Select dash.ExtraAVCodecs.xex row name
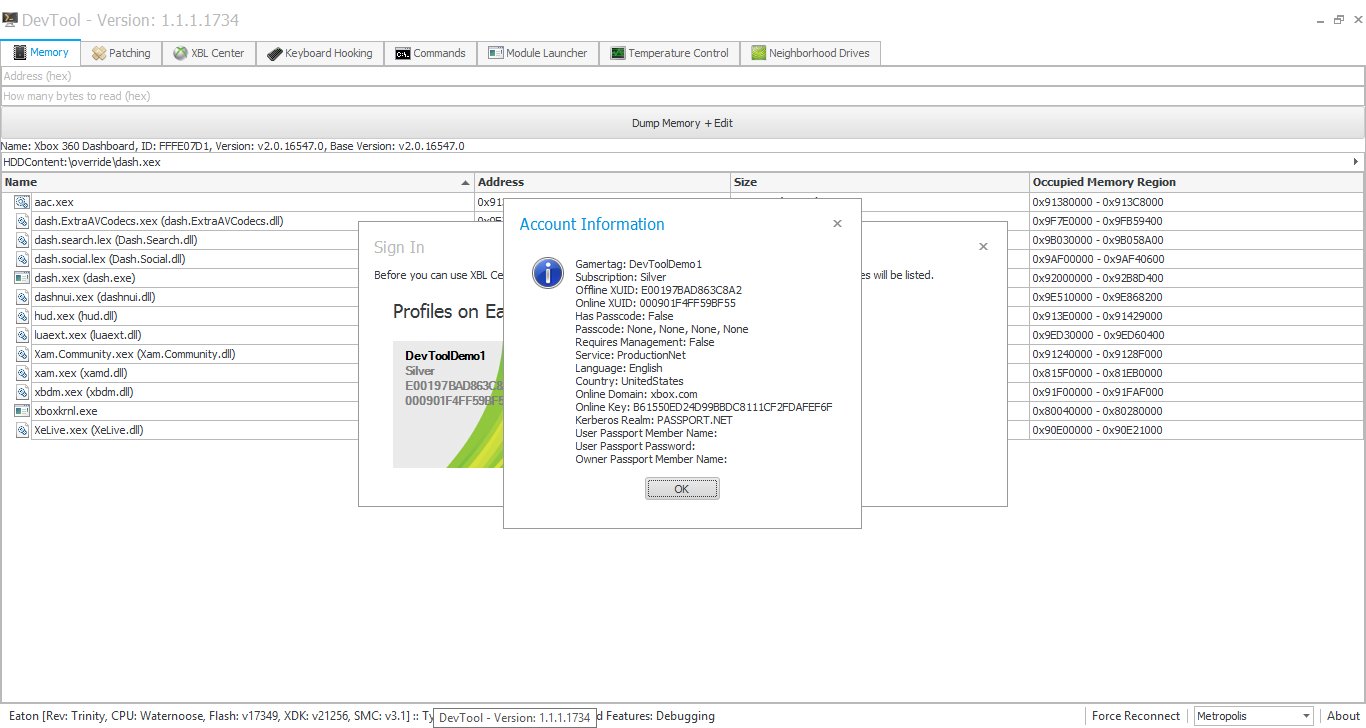Viewport: 1366px width, 728px height. point(159,221)
